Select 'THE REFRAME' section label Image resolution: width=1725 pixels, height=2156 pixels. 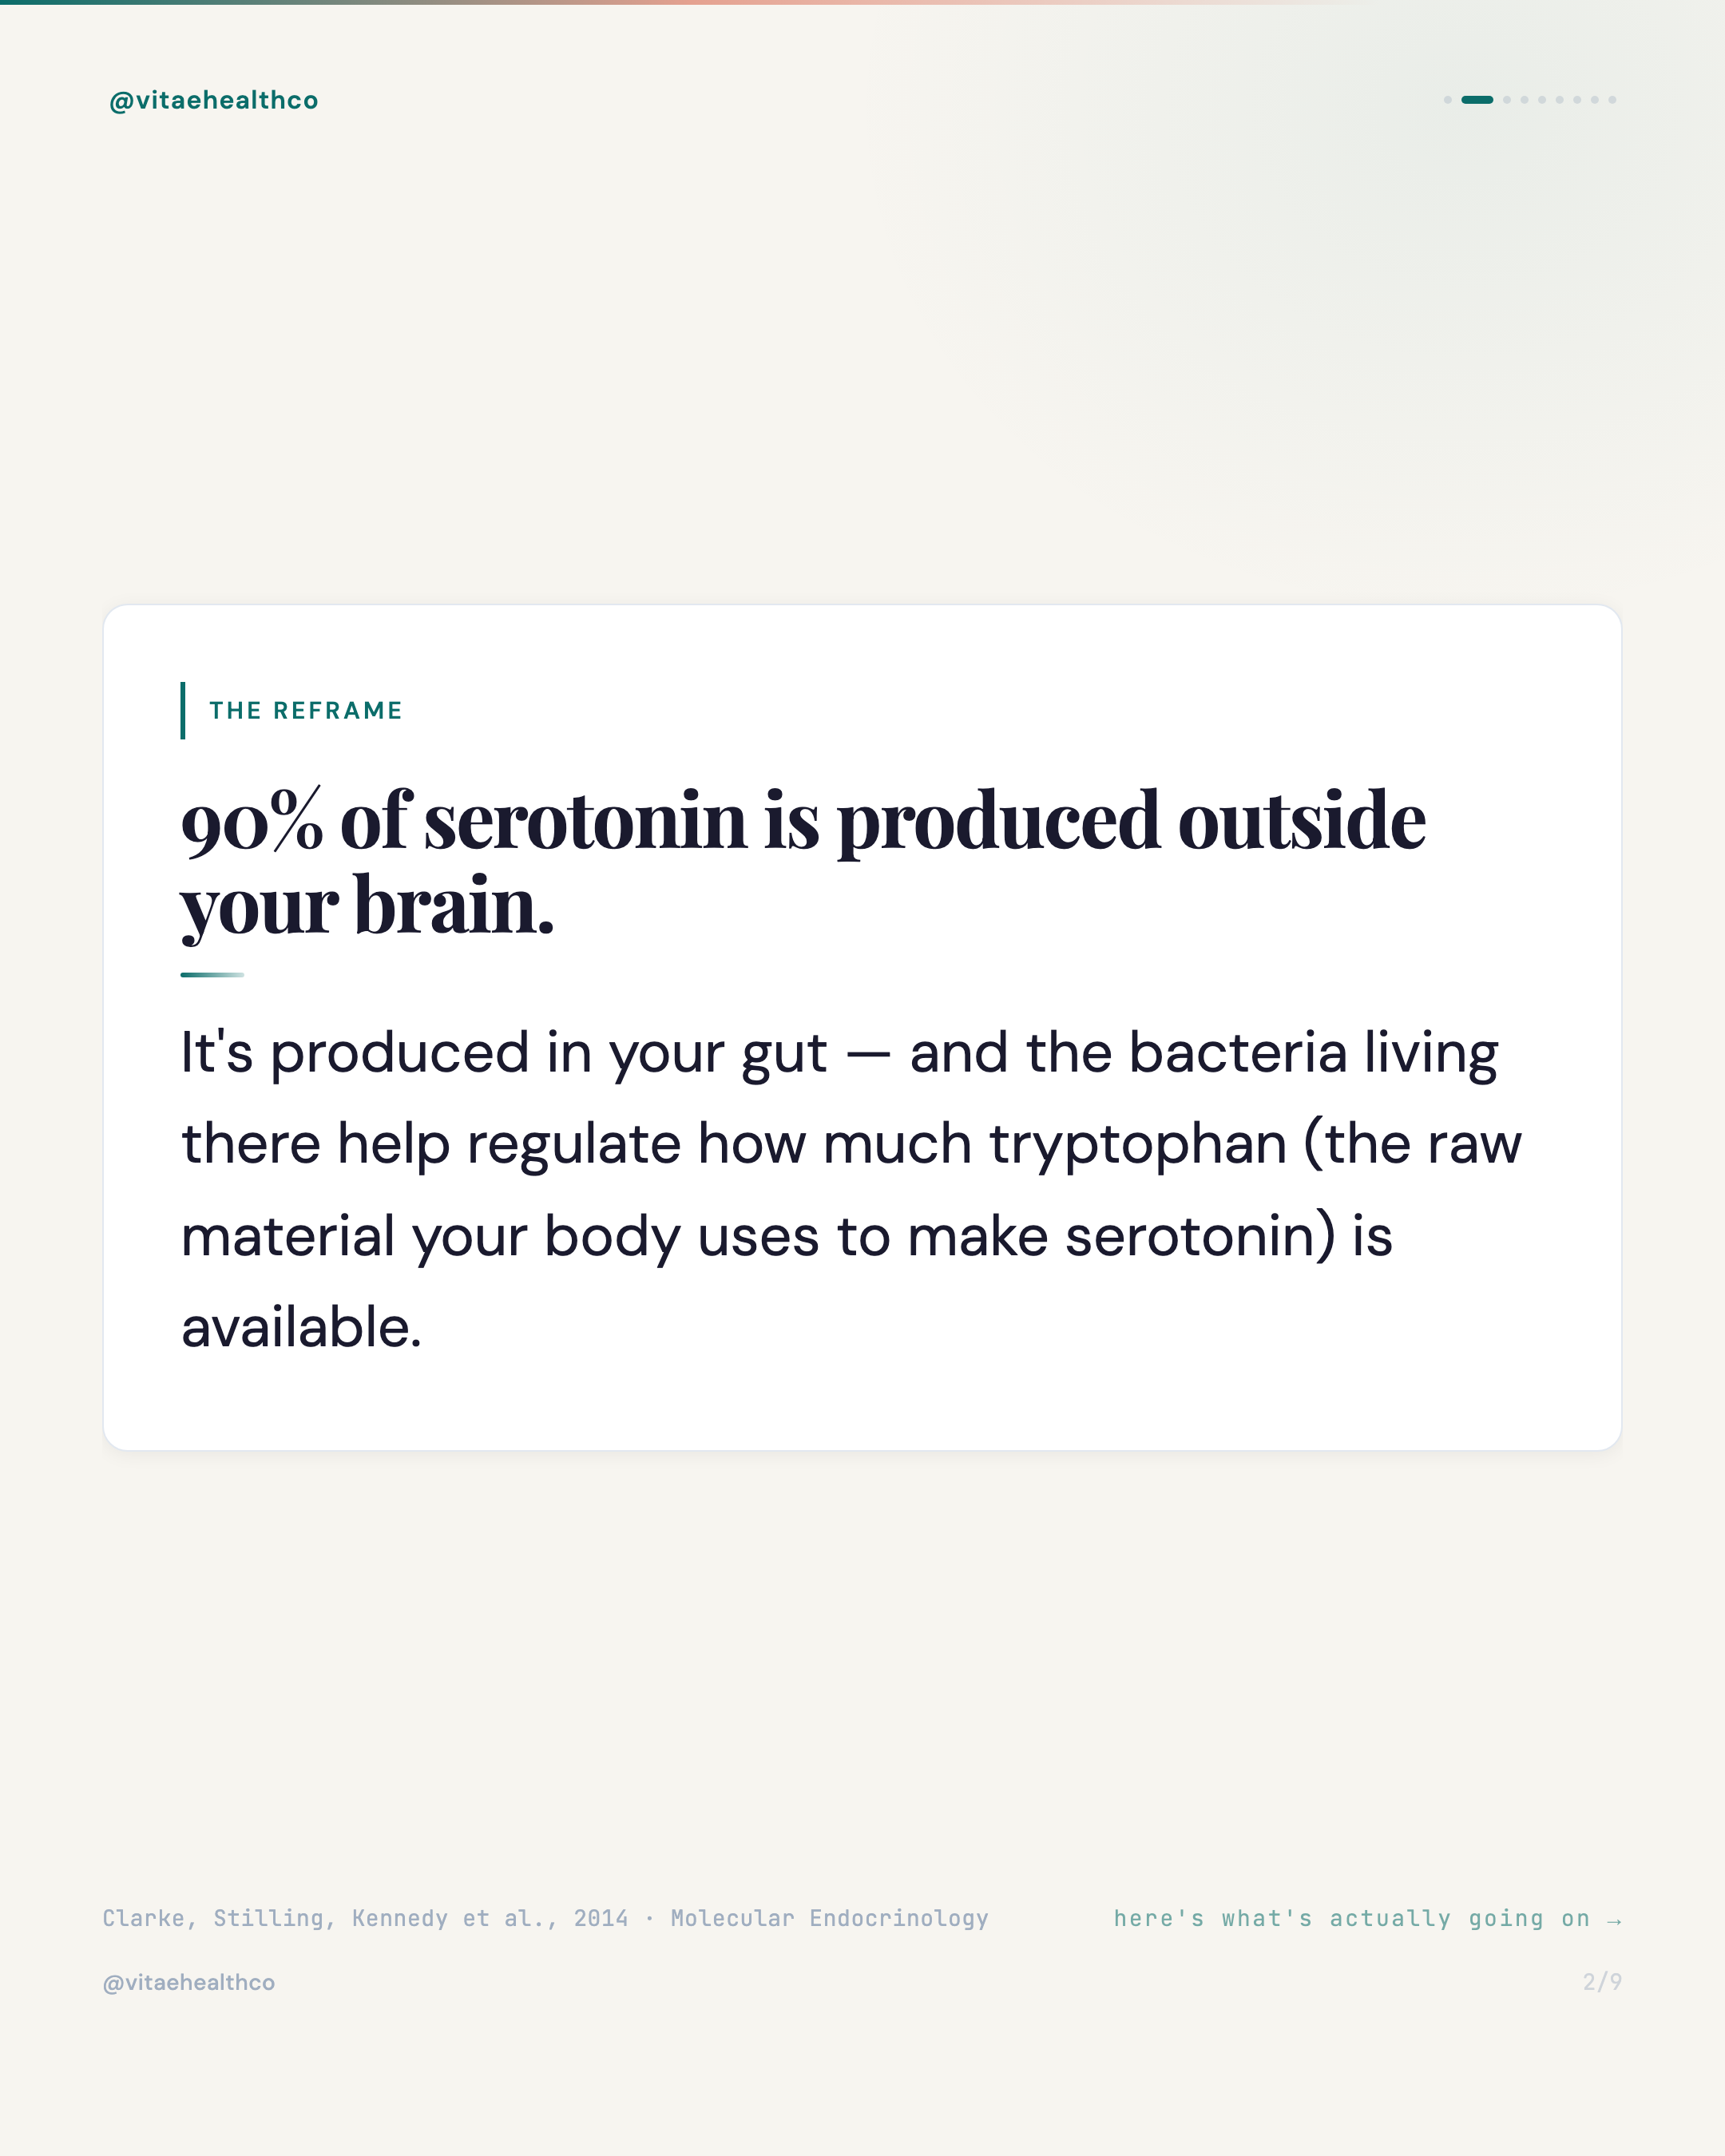(x=306, y=710)
